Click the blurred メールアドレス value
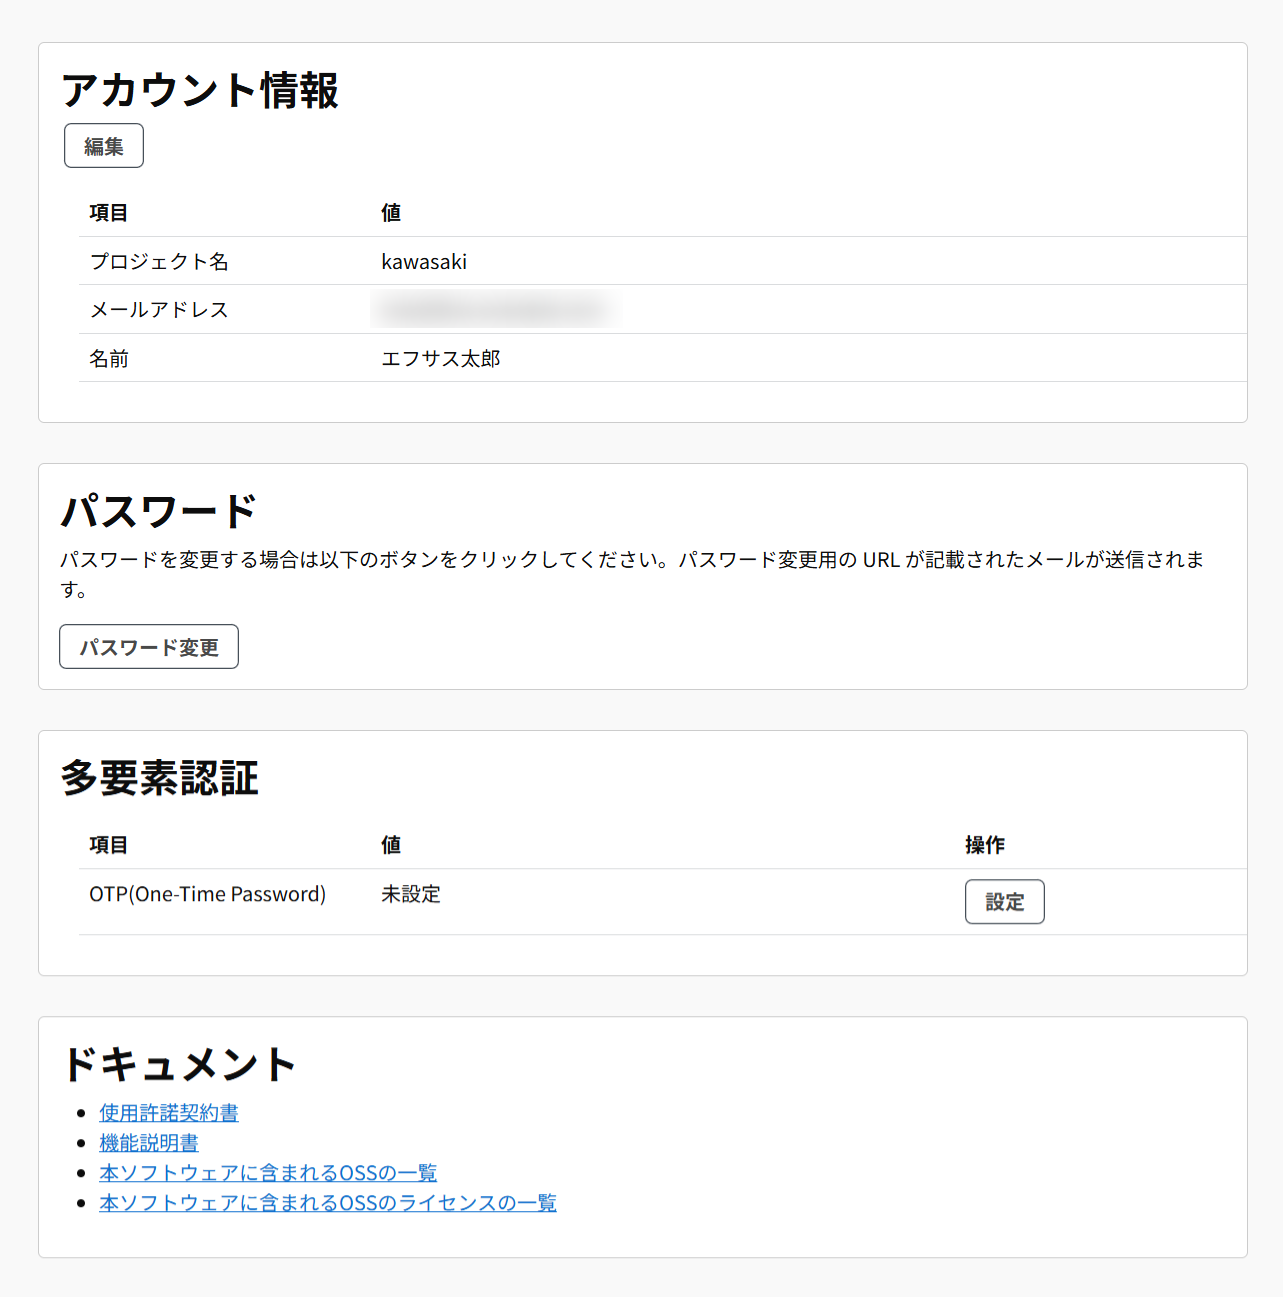The width and height of the screenshot is (1283, 1297). click(492, 309)
